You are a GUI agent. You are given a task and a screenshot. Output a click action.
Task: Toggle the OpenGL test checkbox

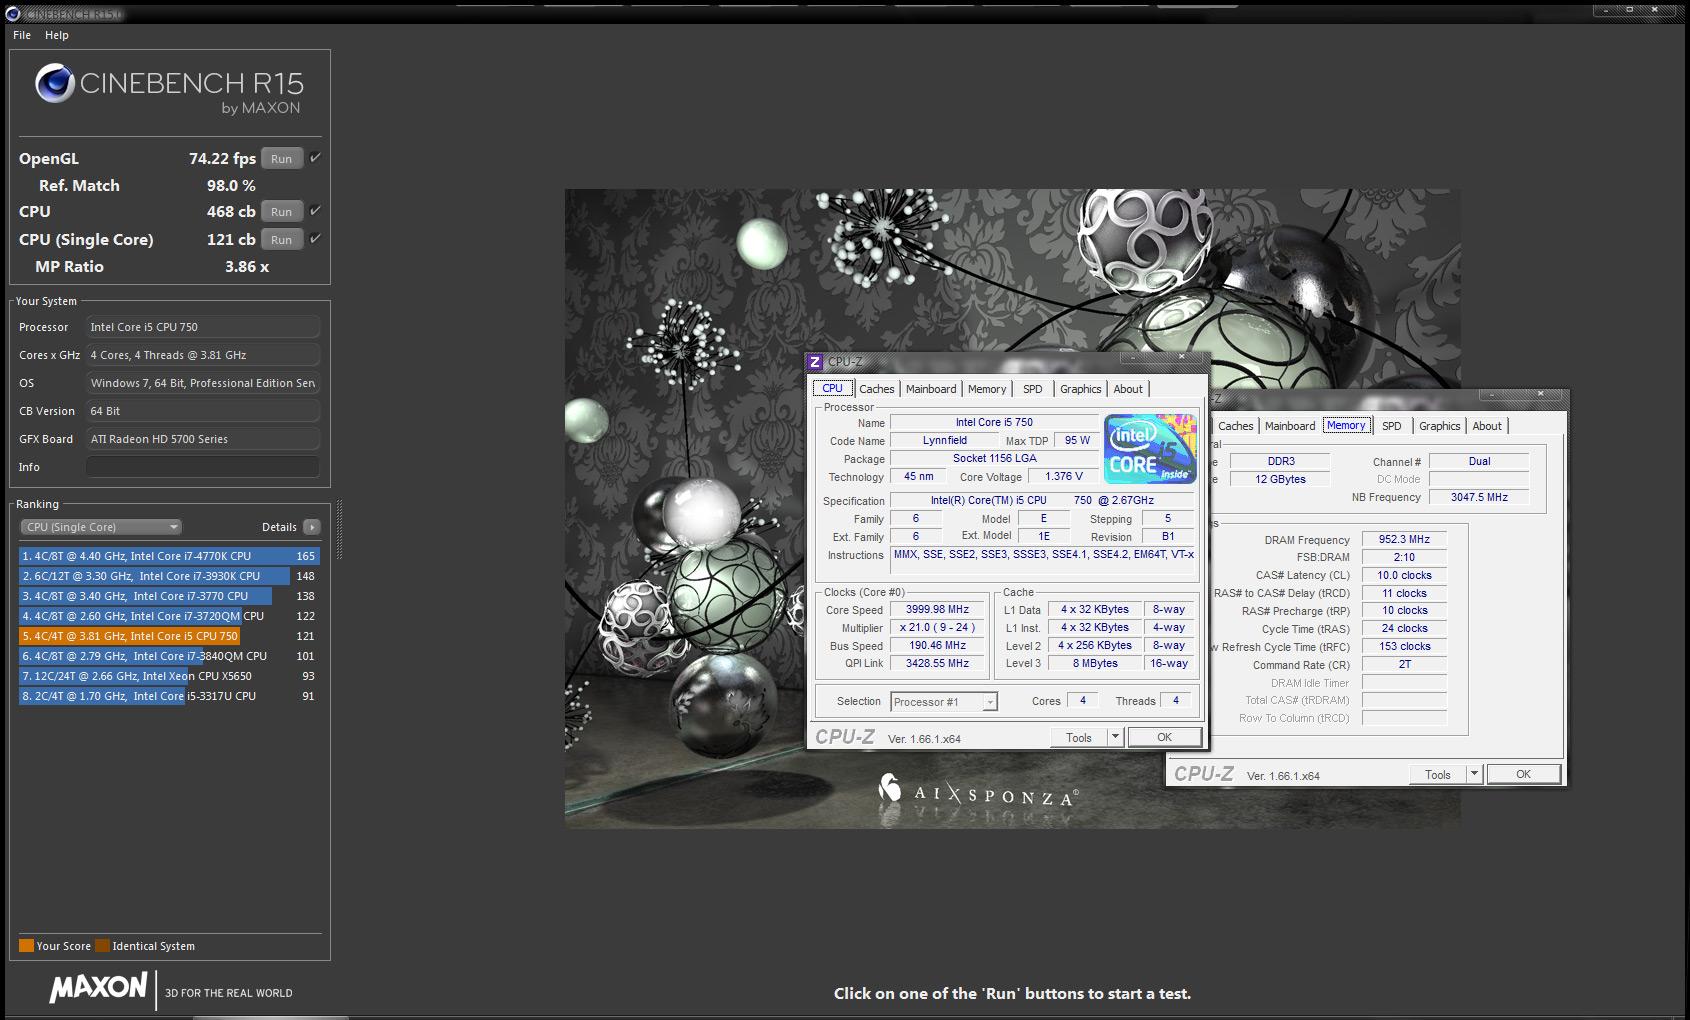[x=315, y=157]
